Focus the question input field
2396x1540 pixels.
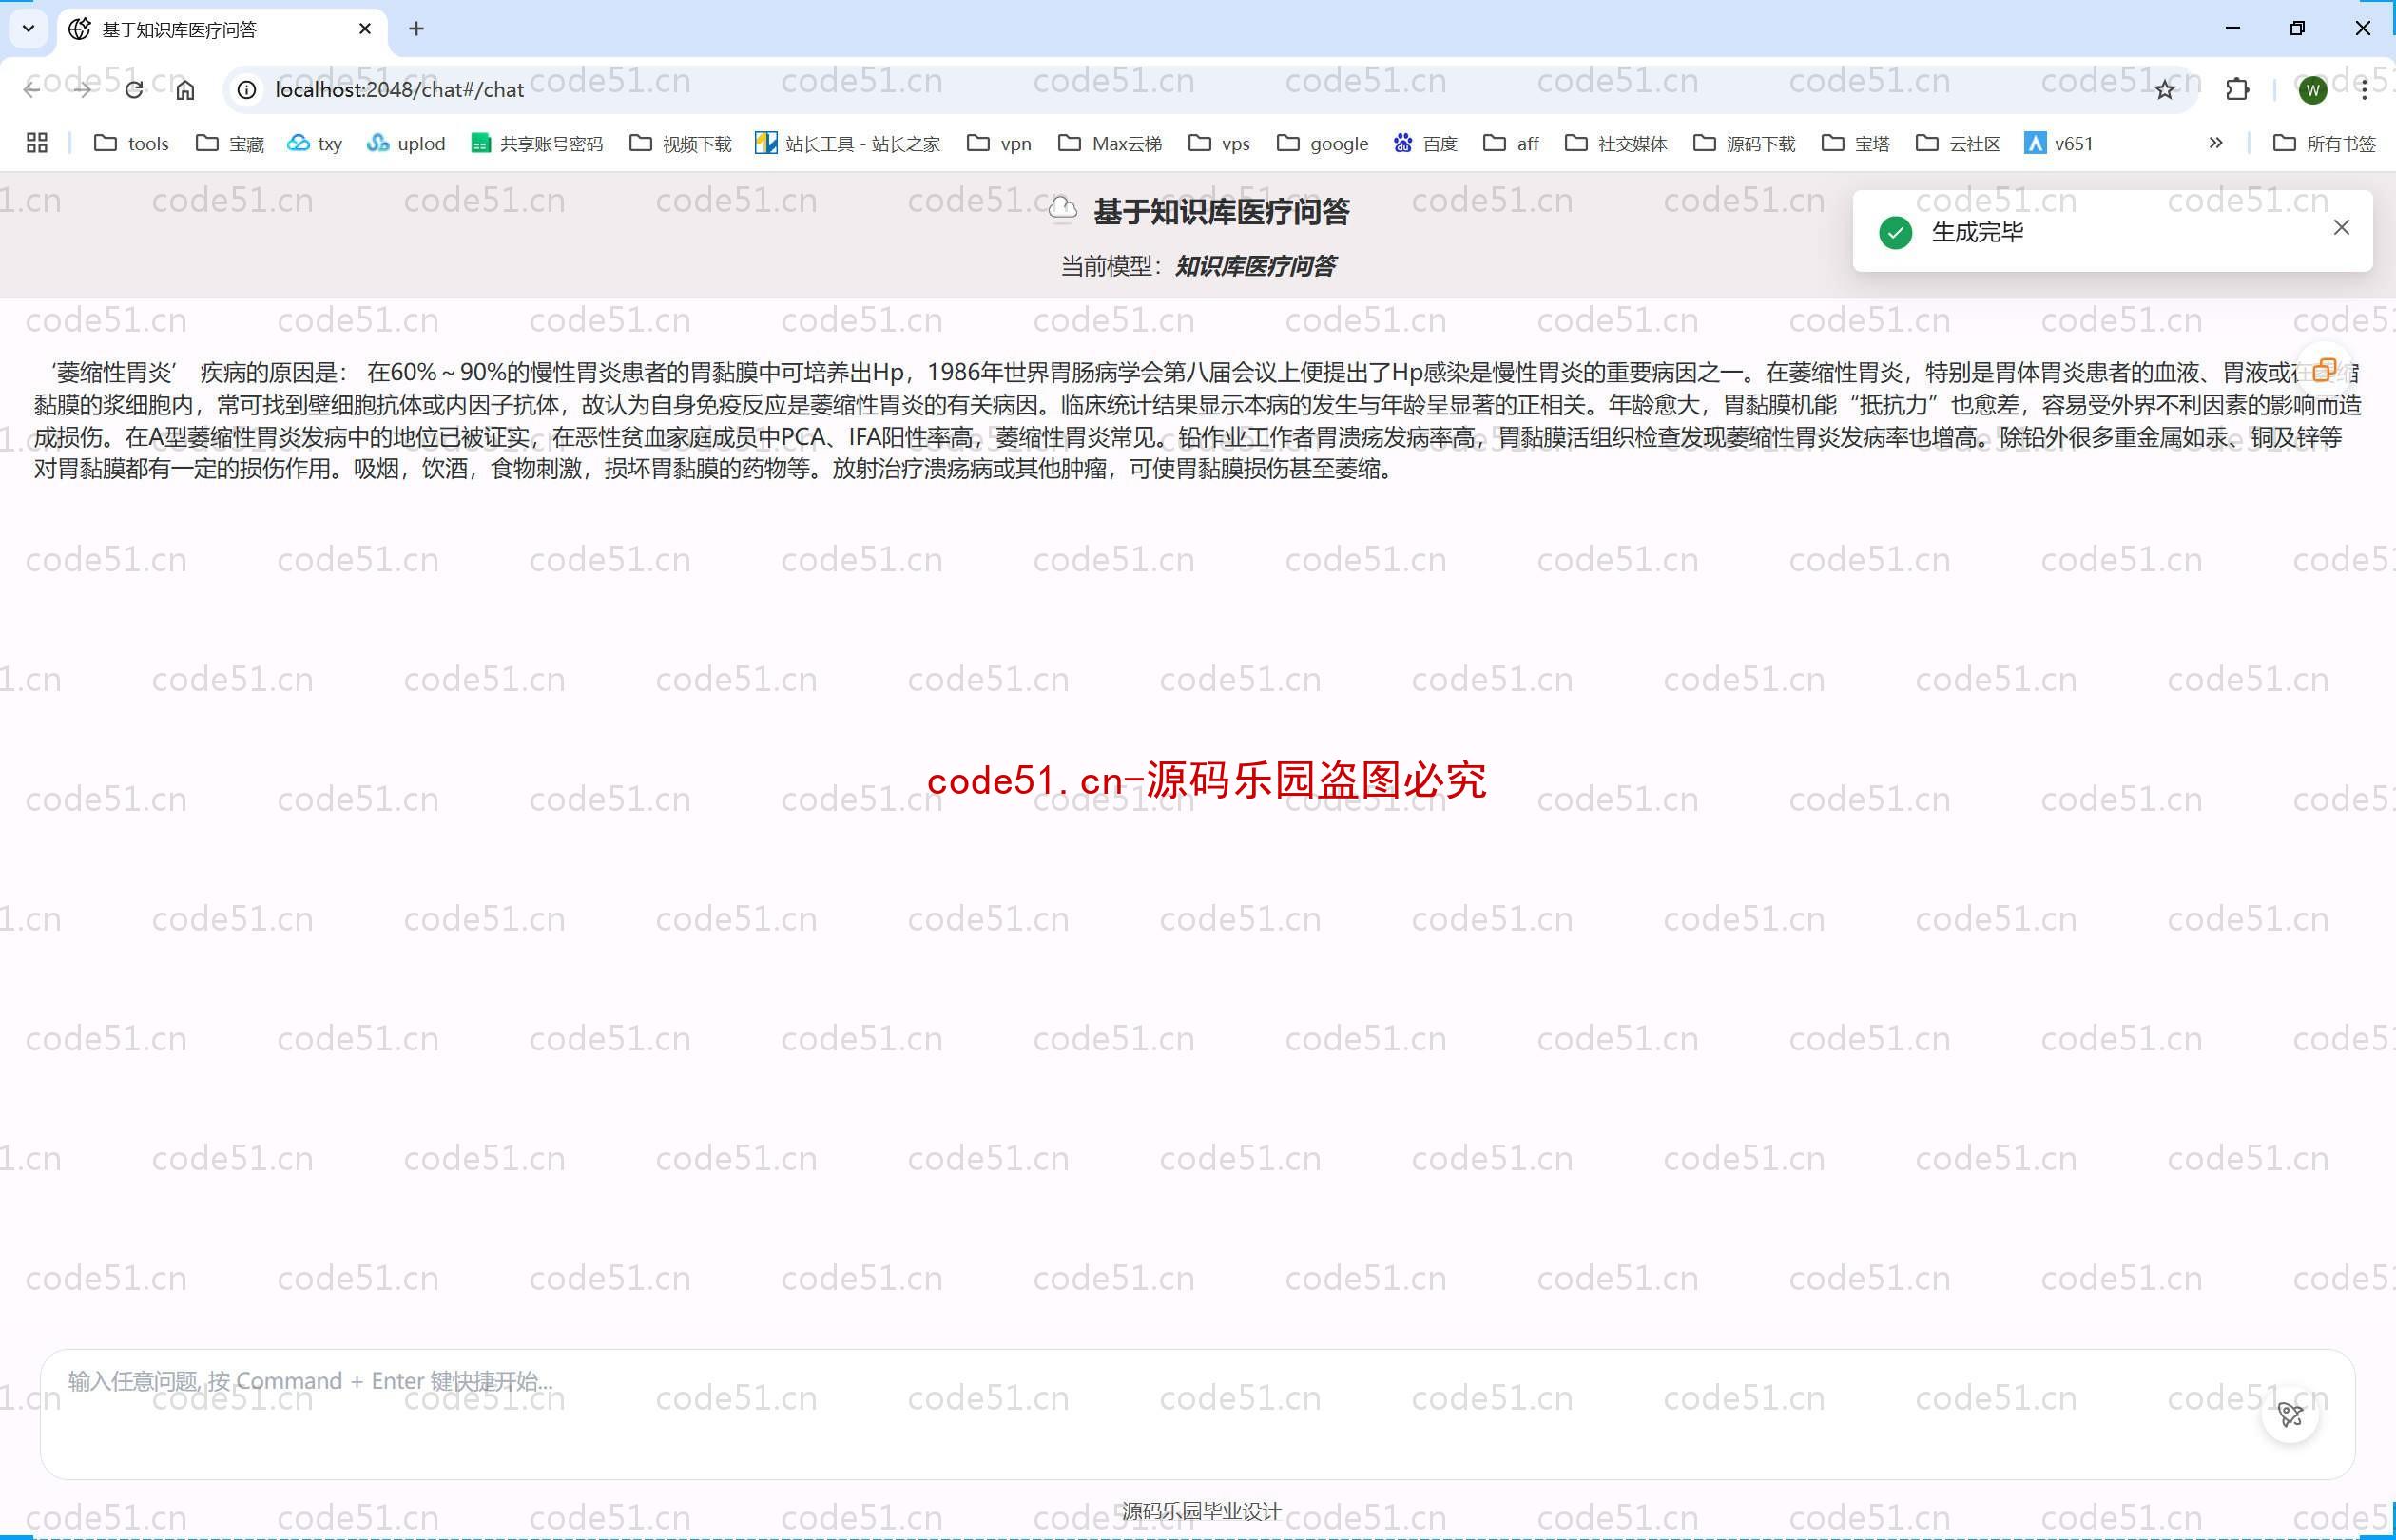click(x=1197, y=1413)
